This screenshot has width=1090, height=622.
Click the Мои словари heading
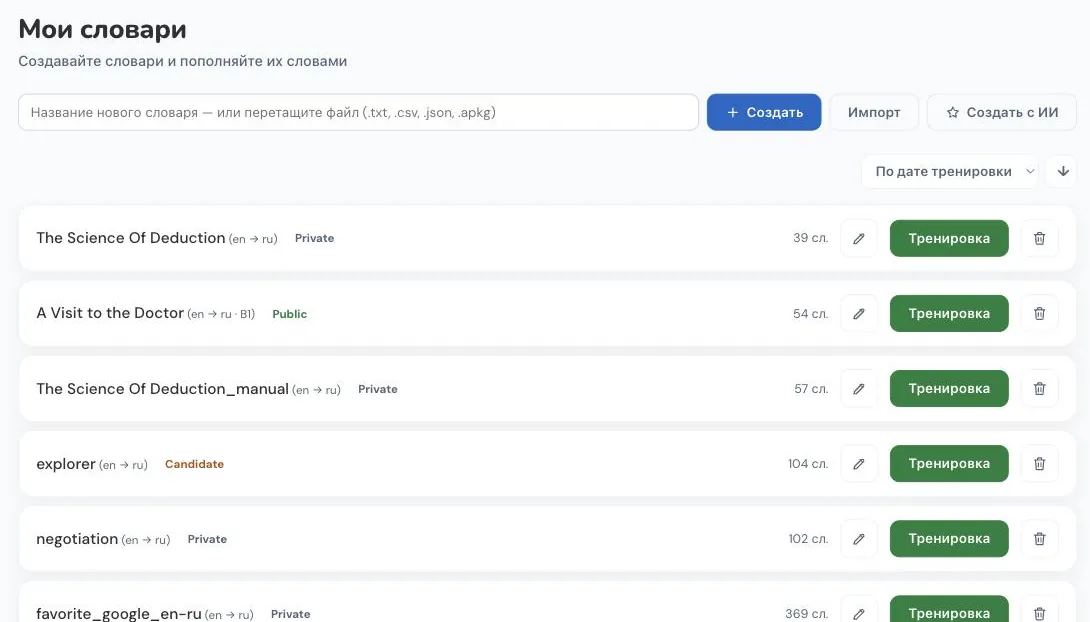102,29
